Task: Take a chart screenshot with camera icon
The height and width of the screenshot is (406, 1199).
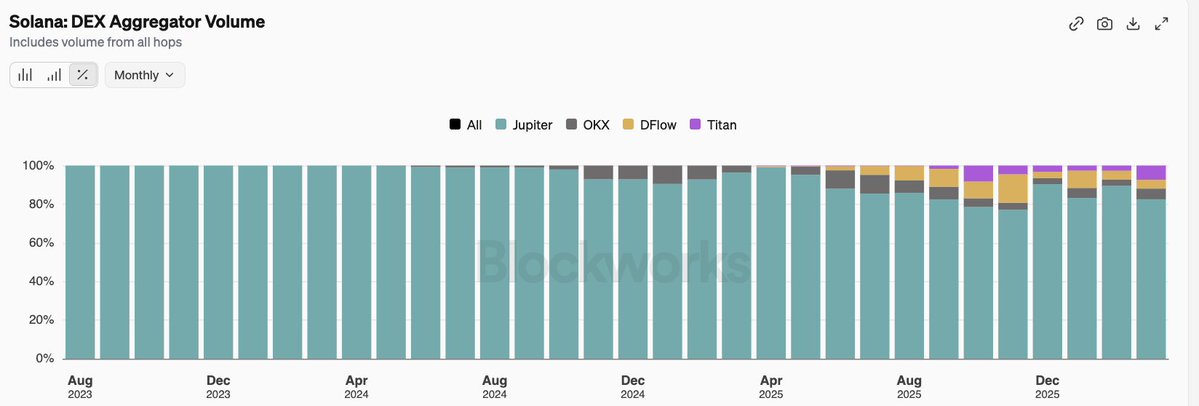Action: [x=1105, y=24]
